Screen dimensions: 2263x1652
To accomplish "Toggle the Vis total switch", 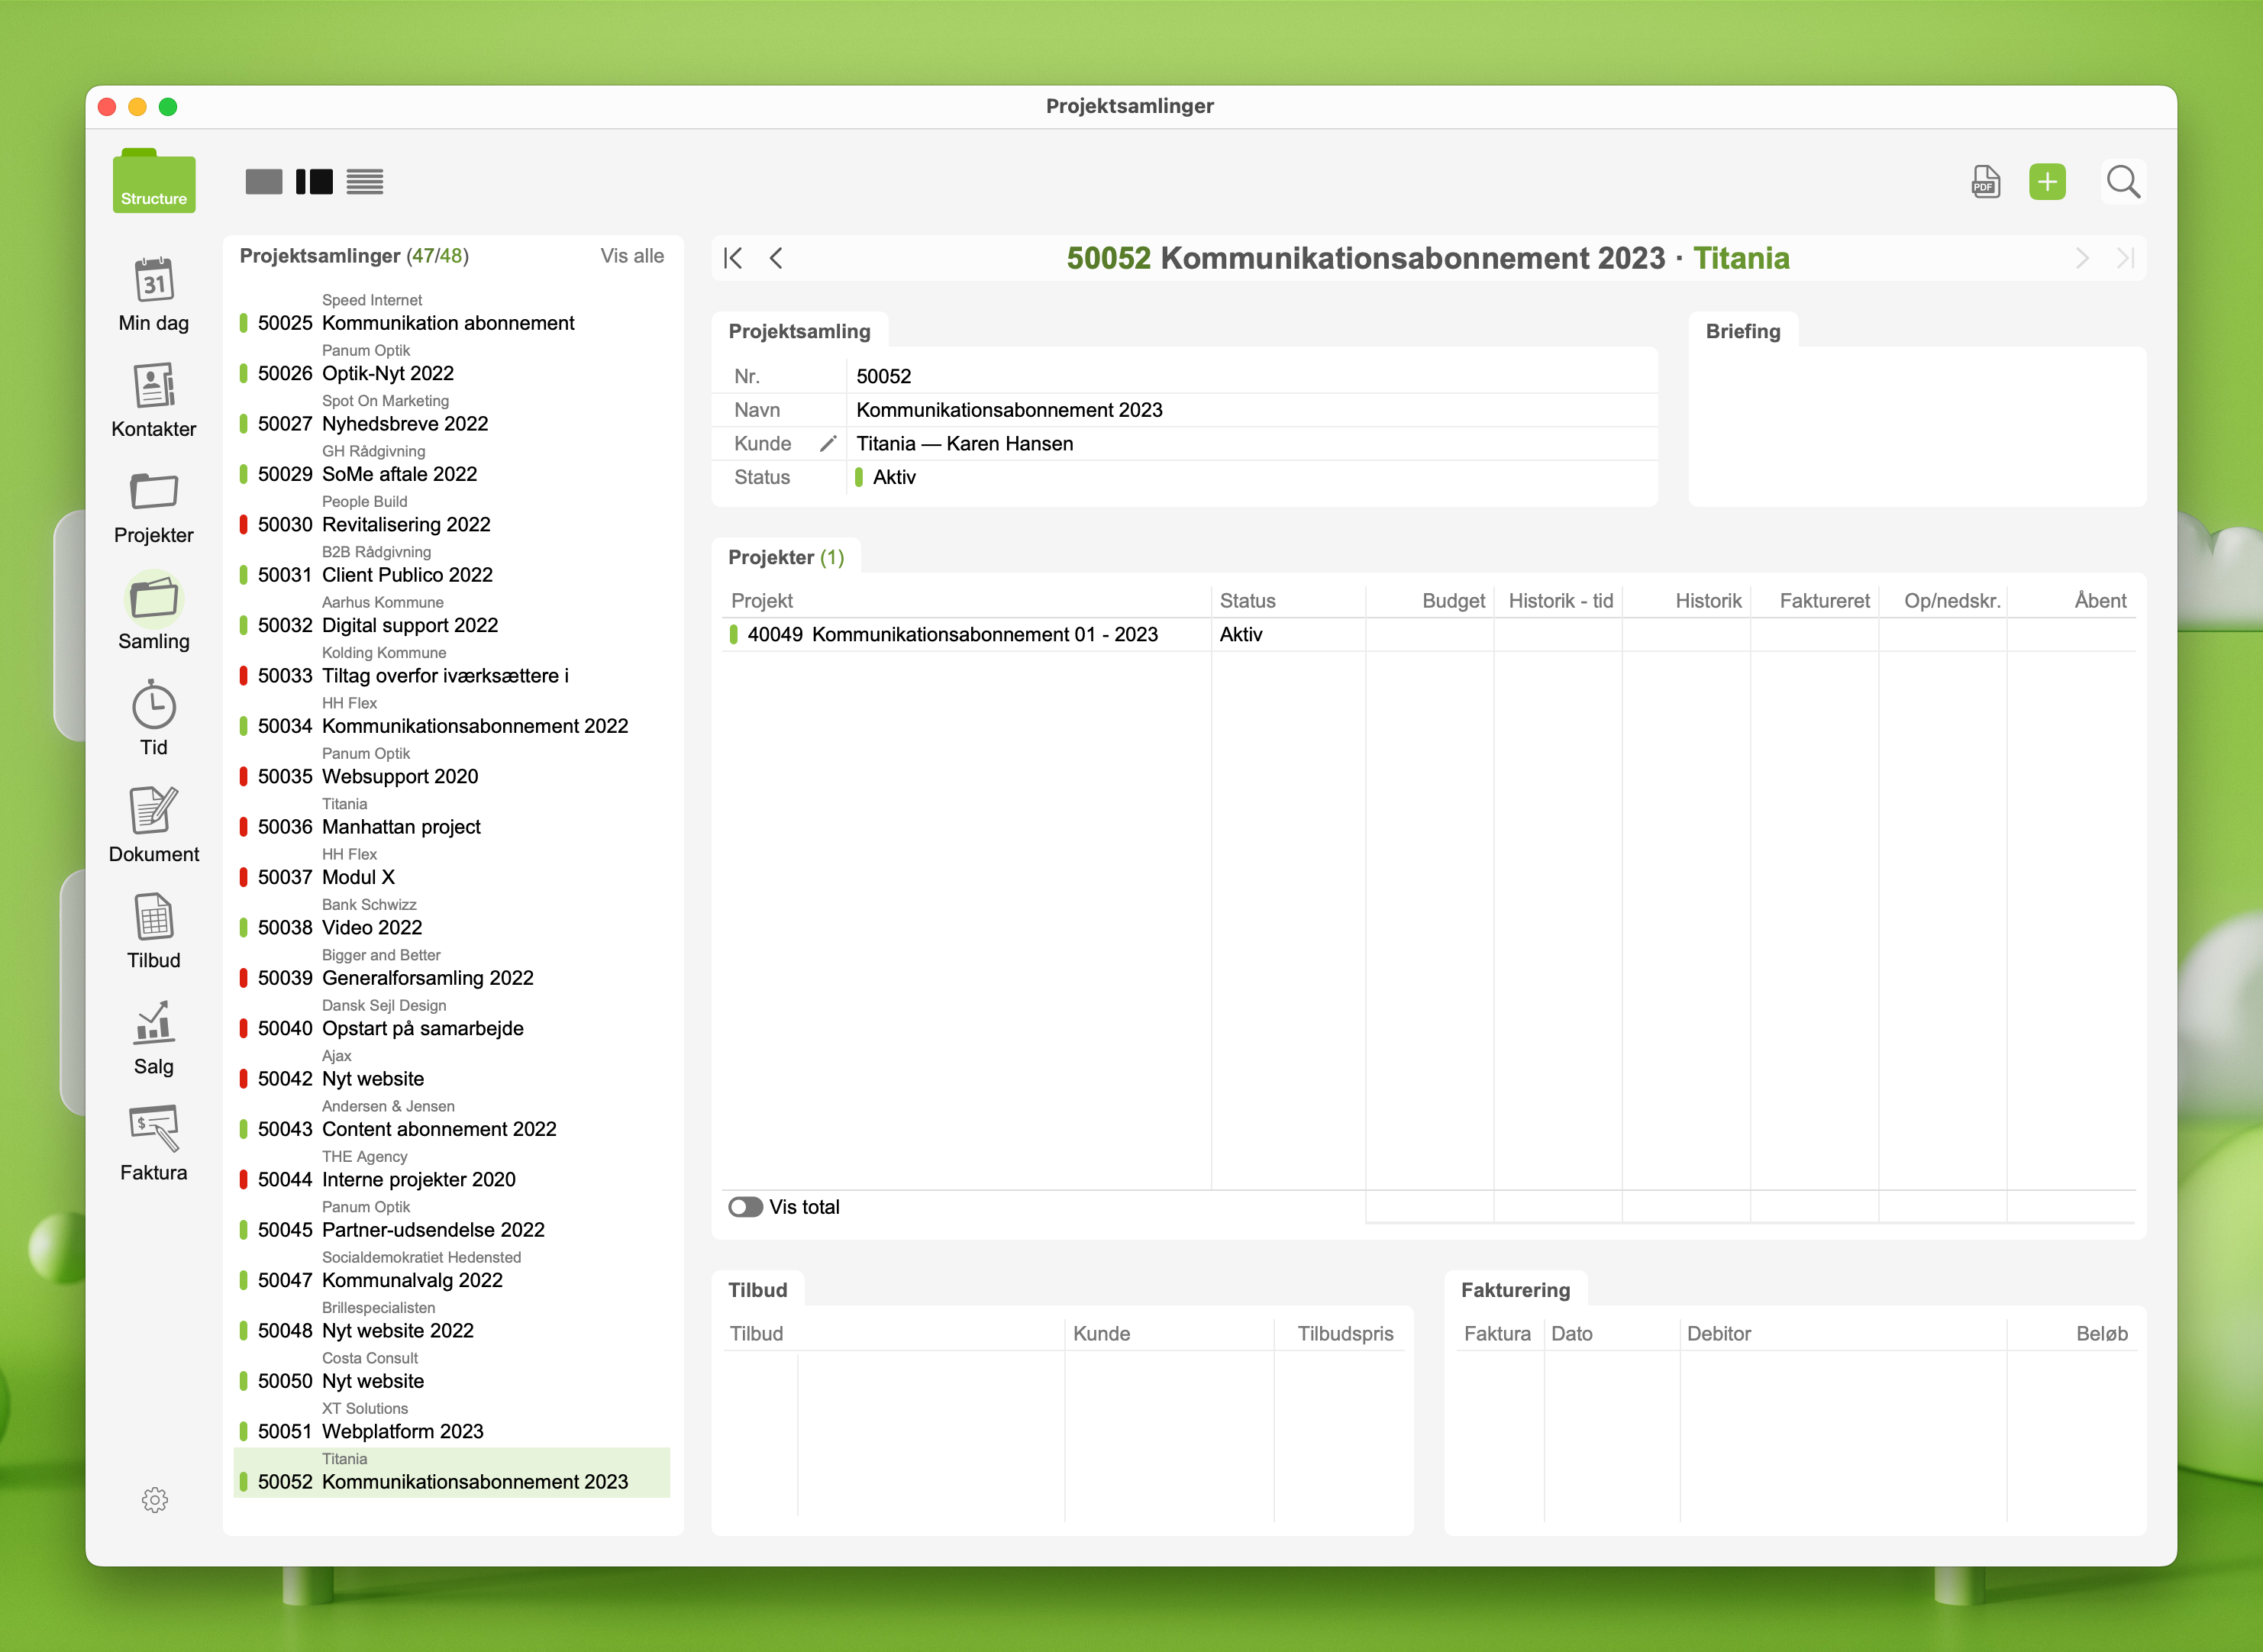I will [x=745, y=1207].
